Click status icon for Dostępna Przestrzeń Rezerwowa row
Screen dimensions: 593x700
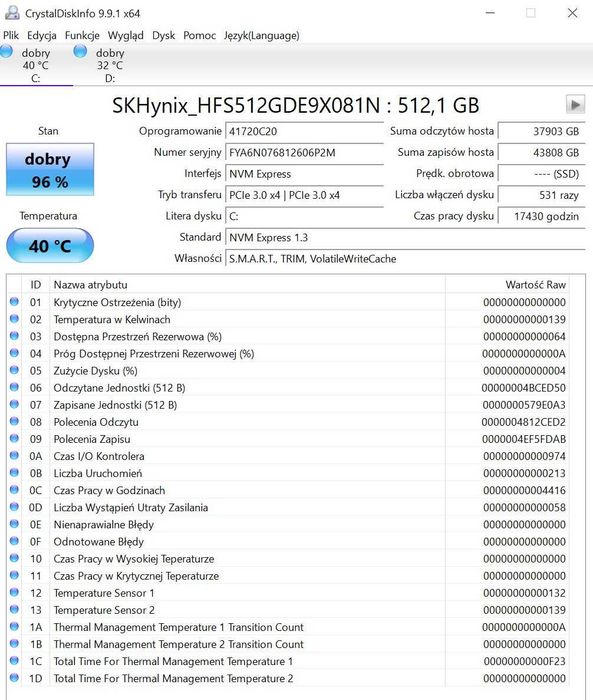click(x=14, y=336)
